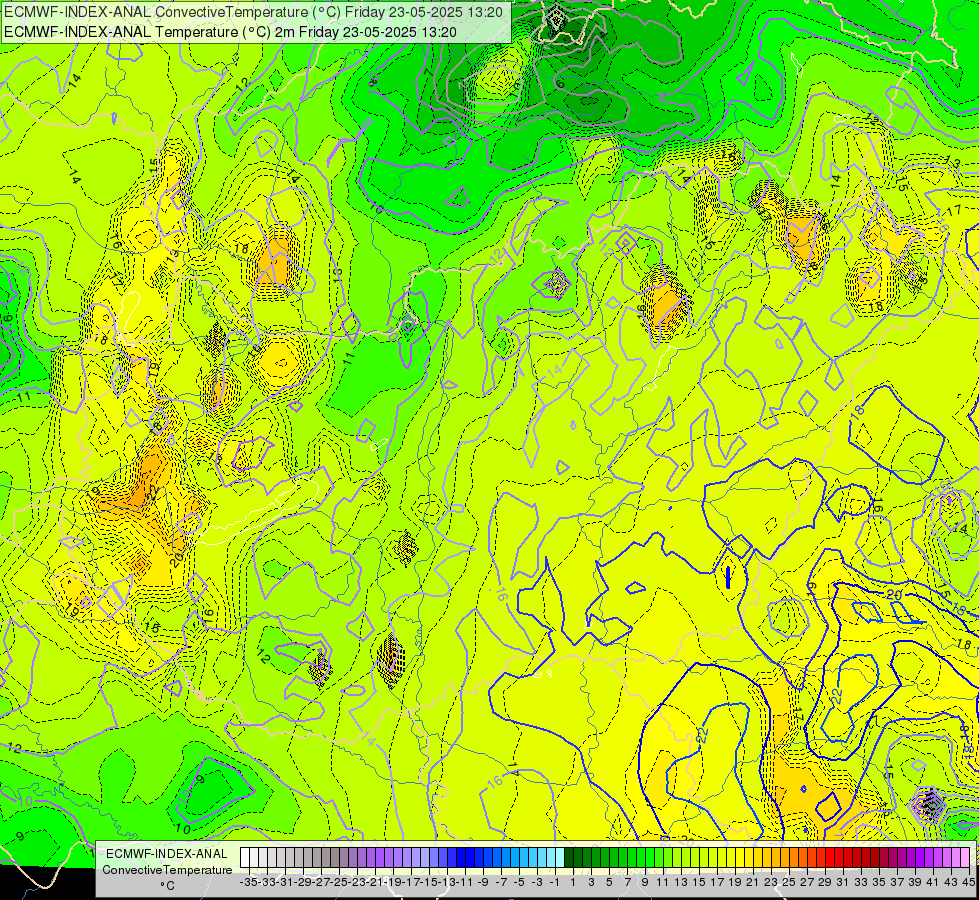This screenshot has width=979, height=900.
Task: Click the -19 legend scale value
Action: 392,882
